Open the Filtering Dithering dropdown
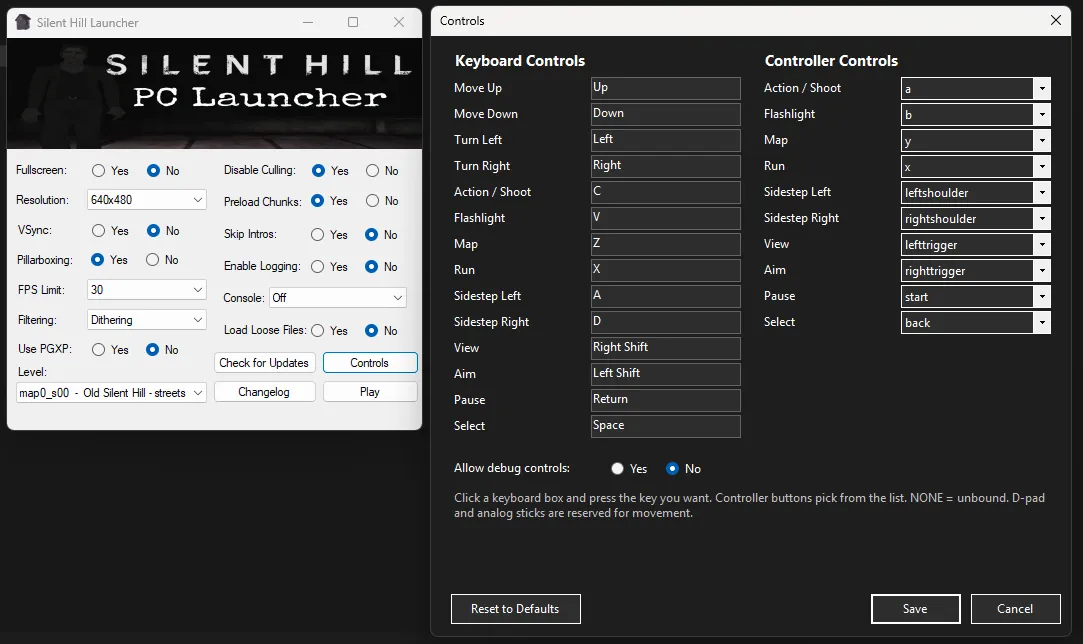The width and height of the screenshot is (1083, 644). (x=146, y=320)
